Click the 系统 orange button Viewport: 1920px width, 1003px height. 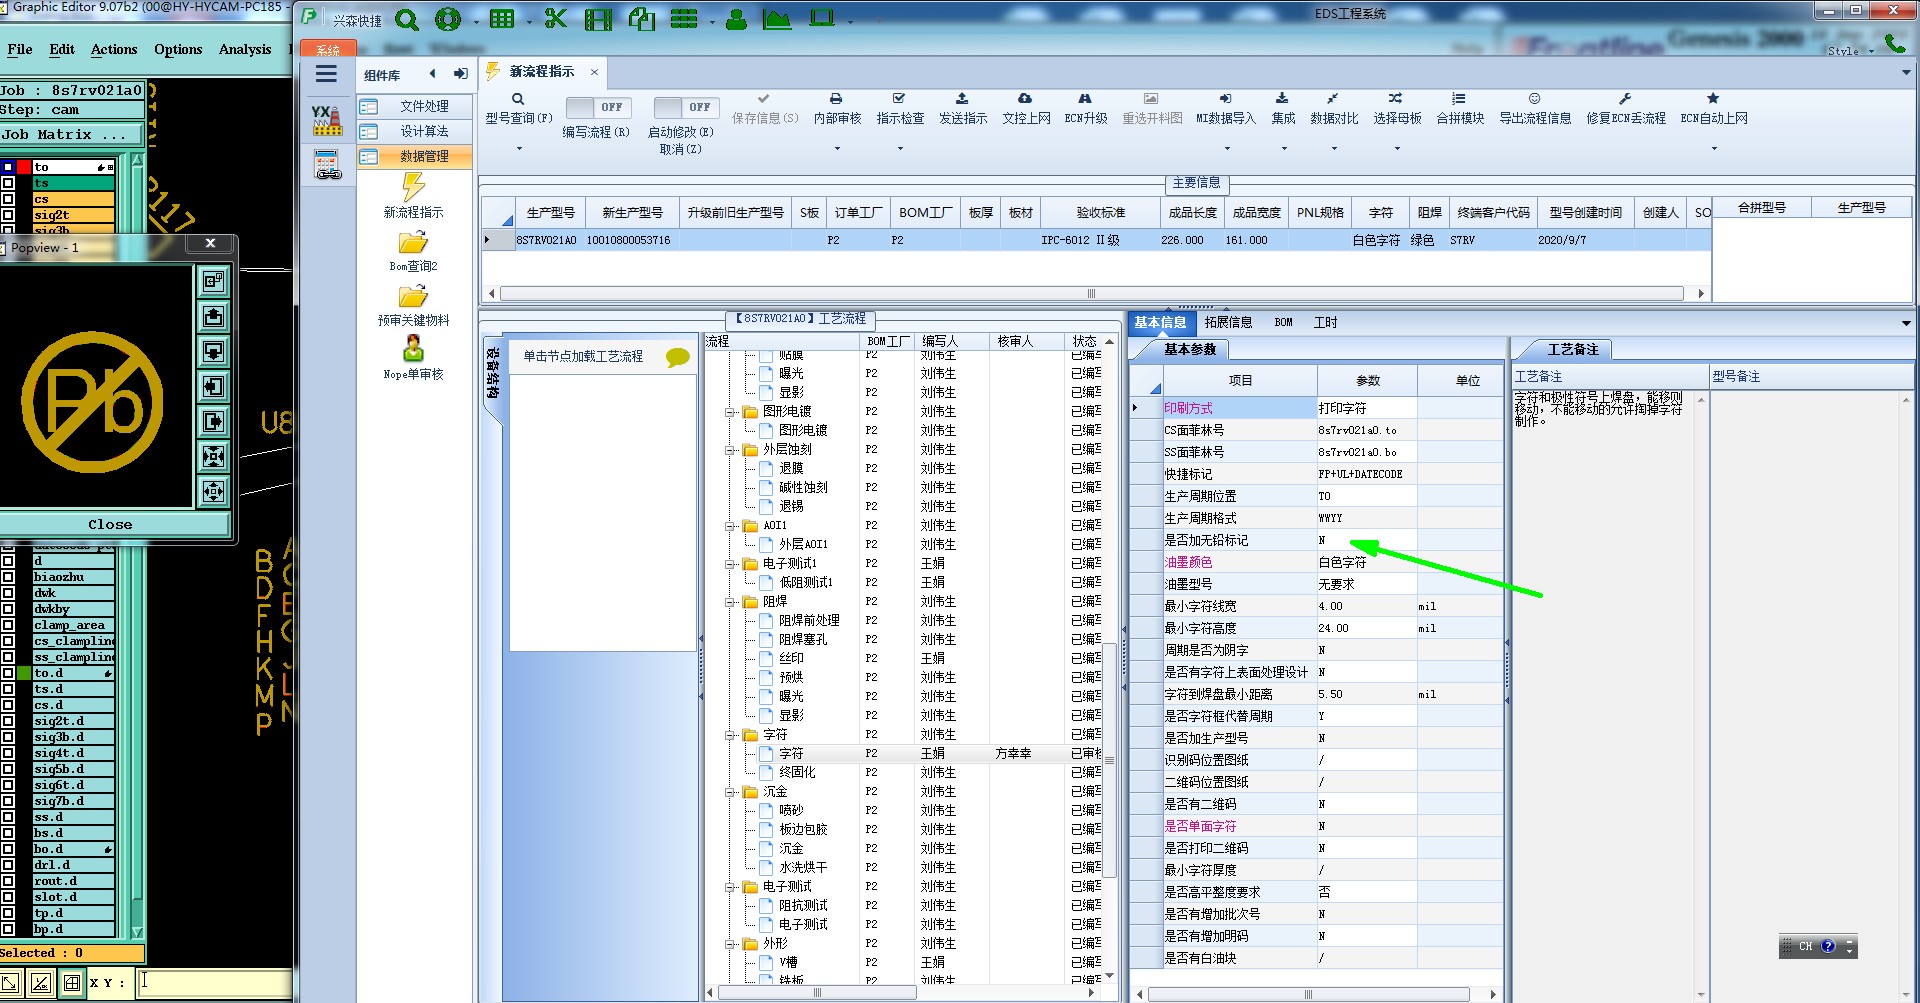(x=328, y=49)
